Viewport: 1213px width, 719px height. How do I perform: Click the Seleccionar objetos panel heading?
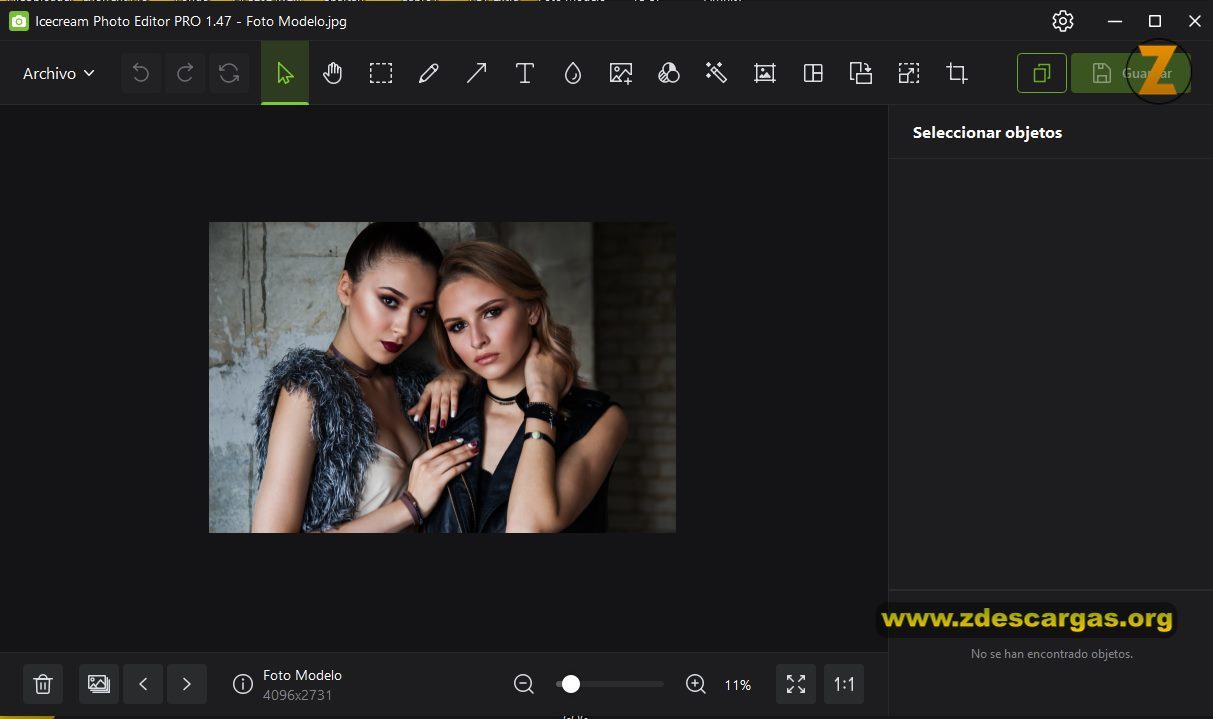pyautogui.click(x=987, y=132)
